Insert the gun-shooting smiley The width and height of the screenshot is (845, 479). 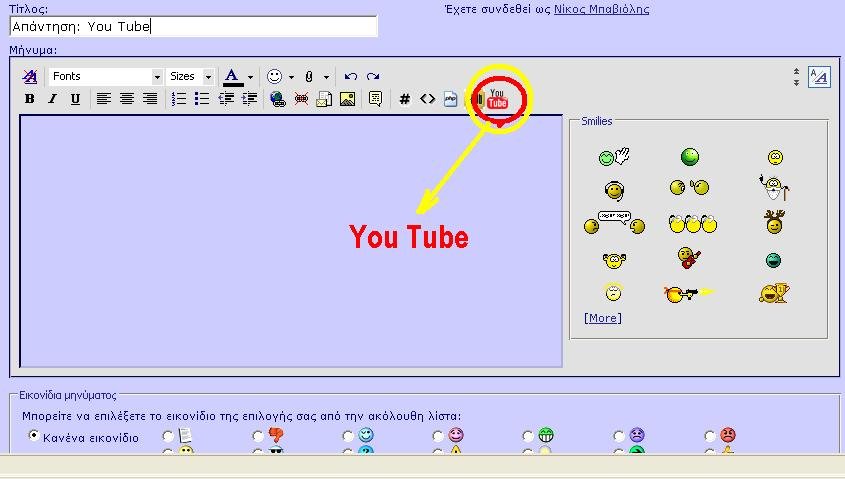pos(688,294)
